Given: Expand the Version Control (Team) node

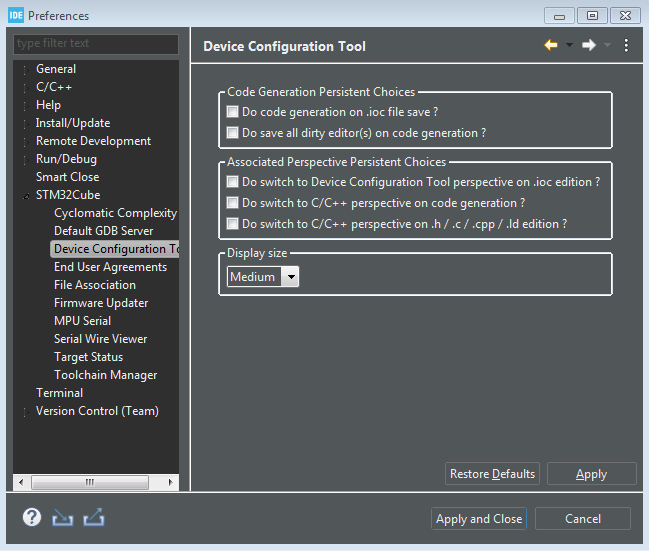Looking at the screenshot, I should [x=26, y=412].
